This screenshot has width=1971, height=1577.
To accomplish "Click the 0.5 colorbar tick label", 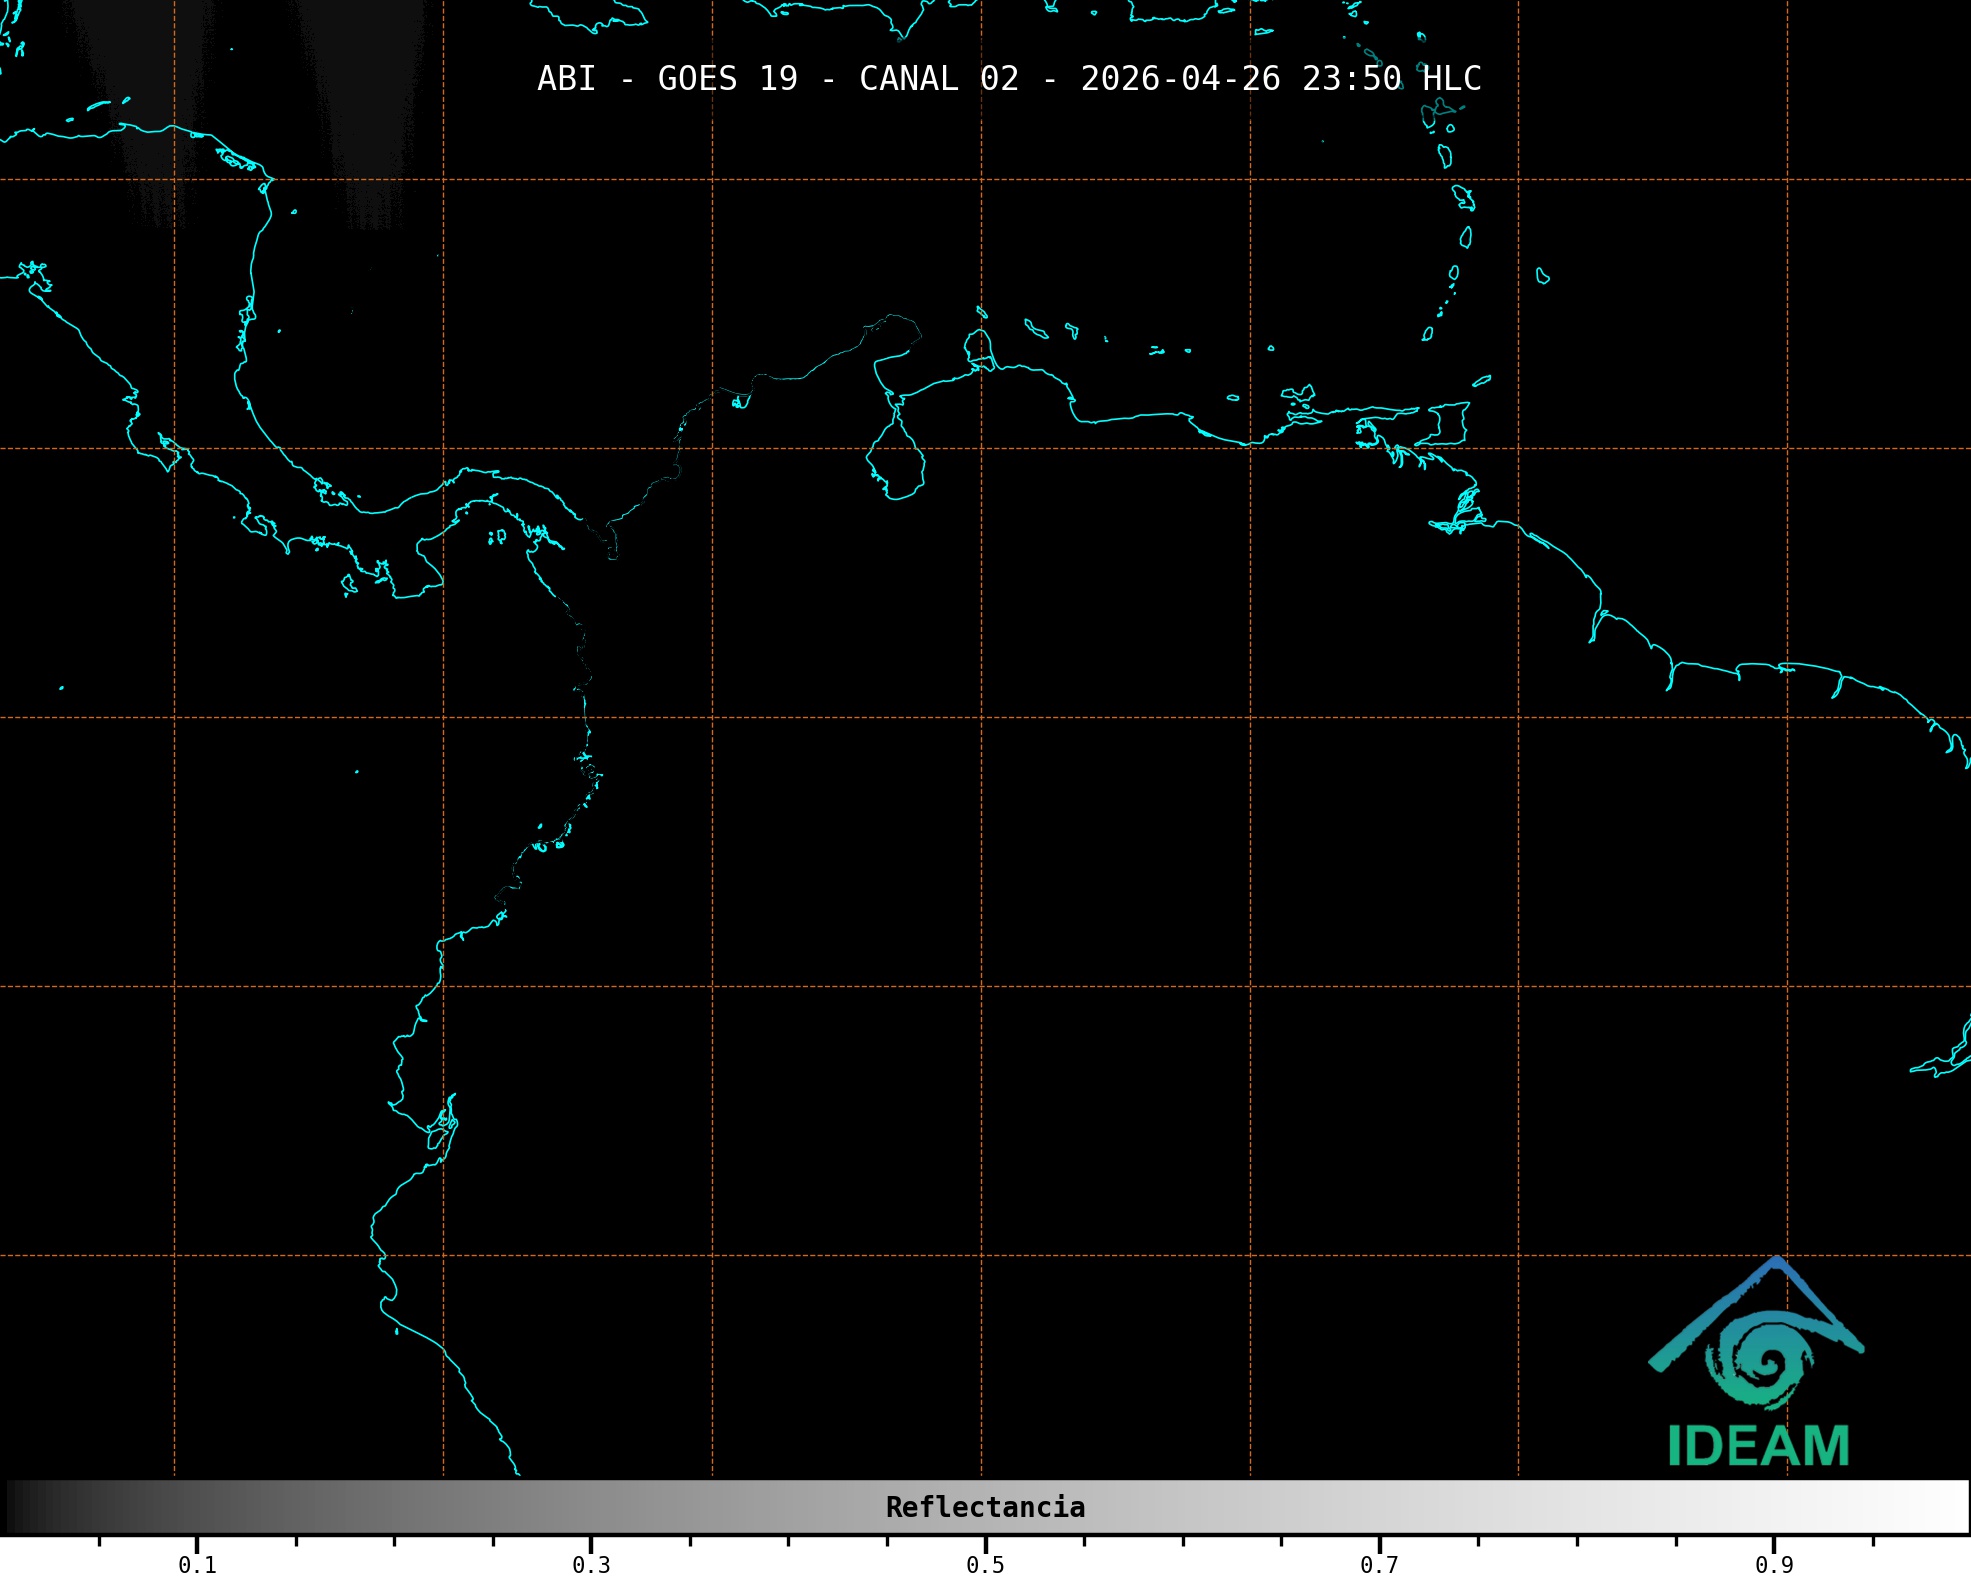I will point(985,1565).
